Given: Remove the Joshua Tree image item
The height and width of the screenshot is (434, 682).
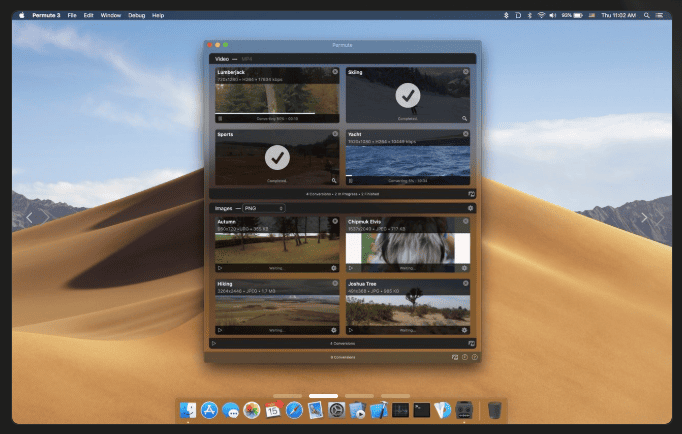Looking at the screenshot, I should 465,284.
